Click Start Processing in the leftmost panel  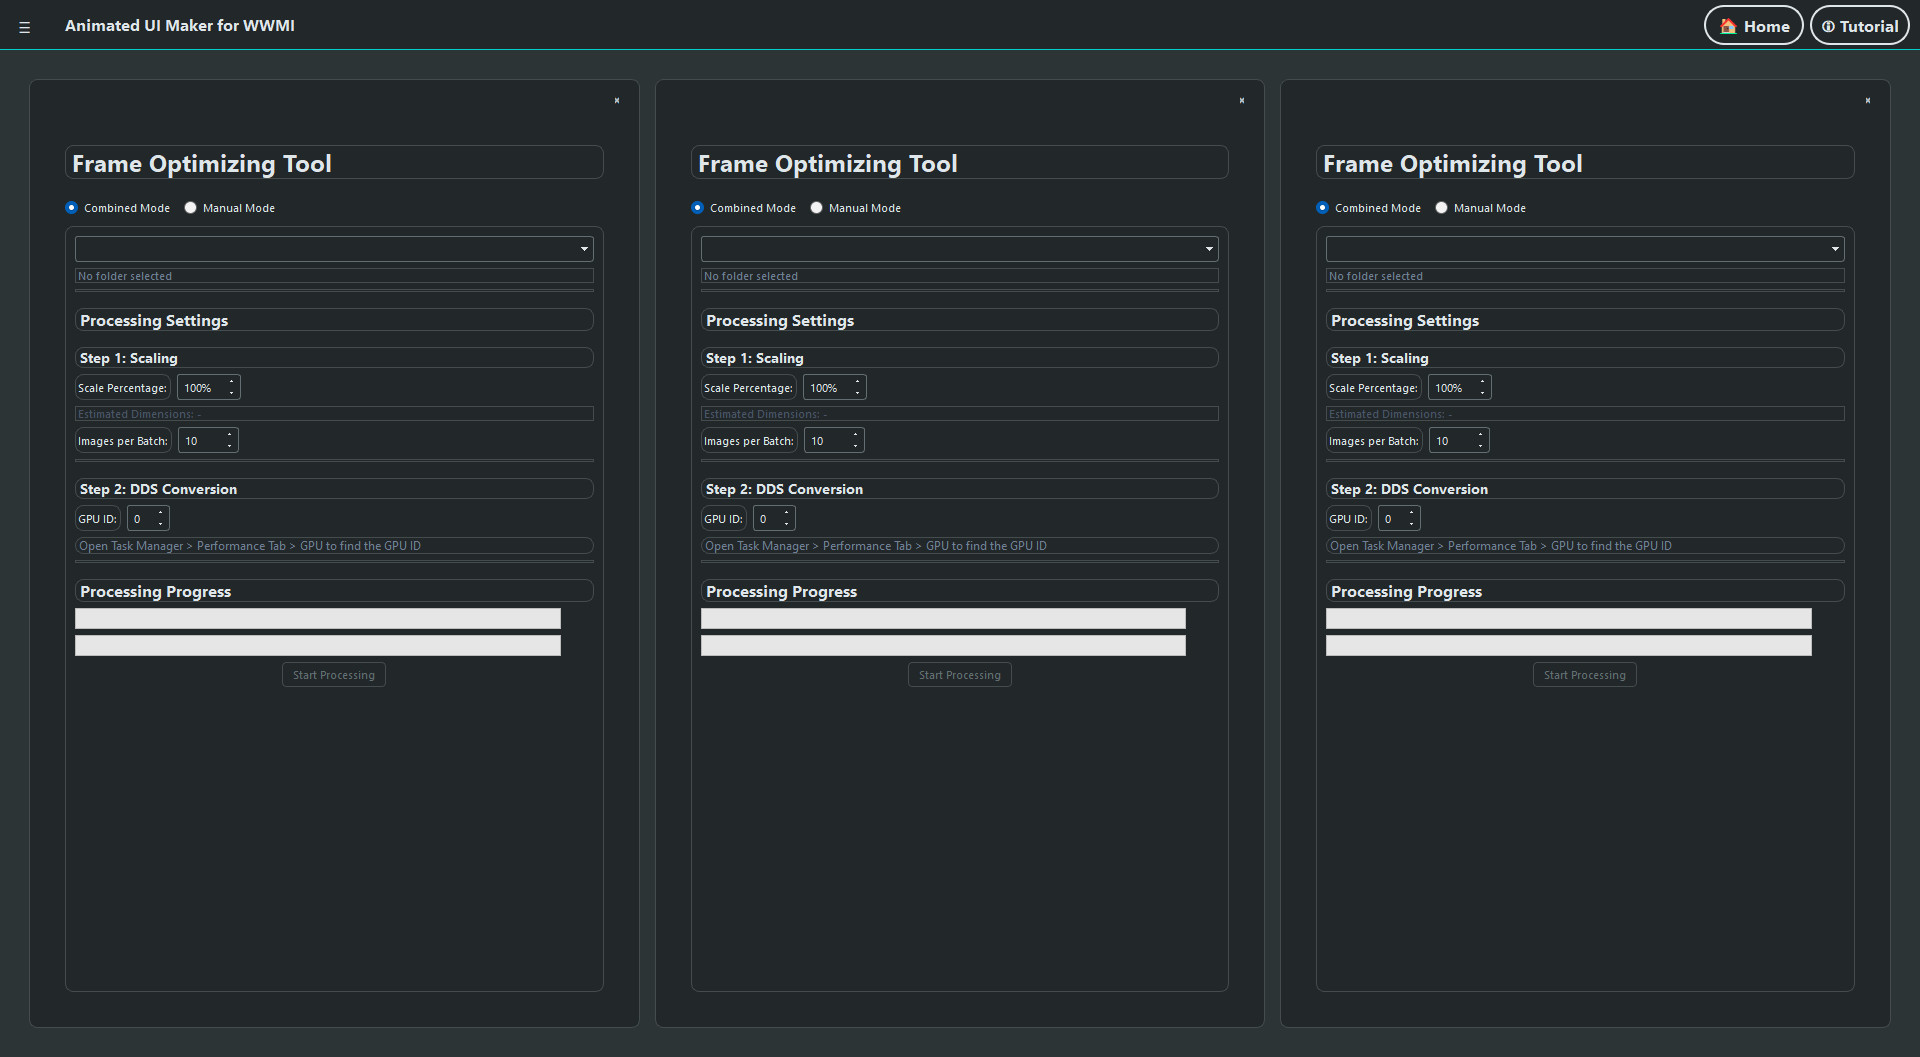pos(334,675)
